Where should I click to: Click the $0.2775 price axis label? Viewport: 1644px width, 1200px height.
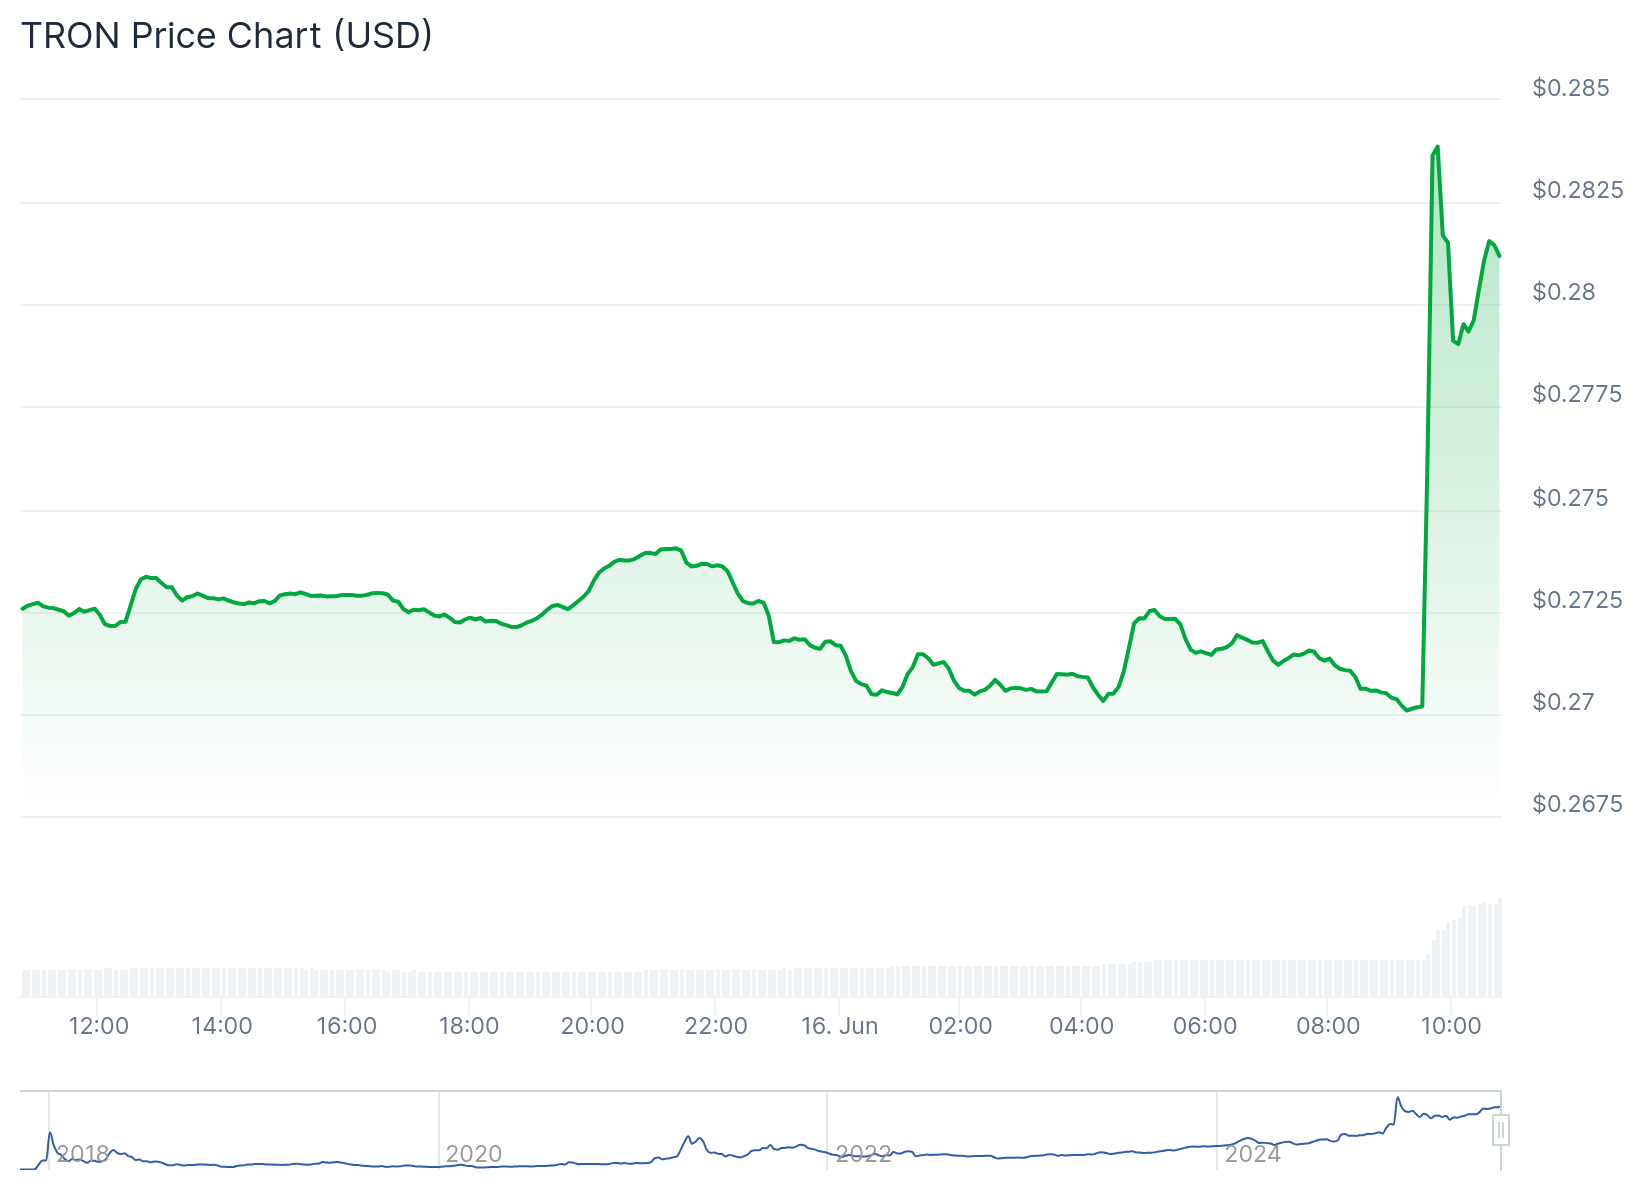(x=1578, y=394)
